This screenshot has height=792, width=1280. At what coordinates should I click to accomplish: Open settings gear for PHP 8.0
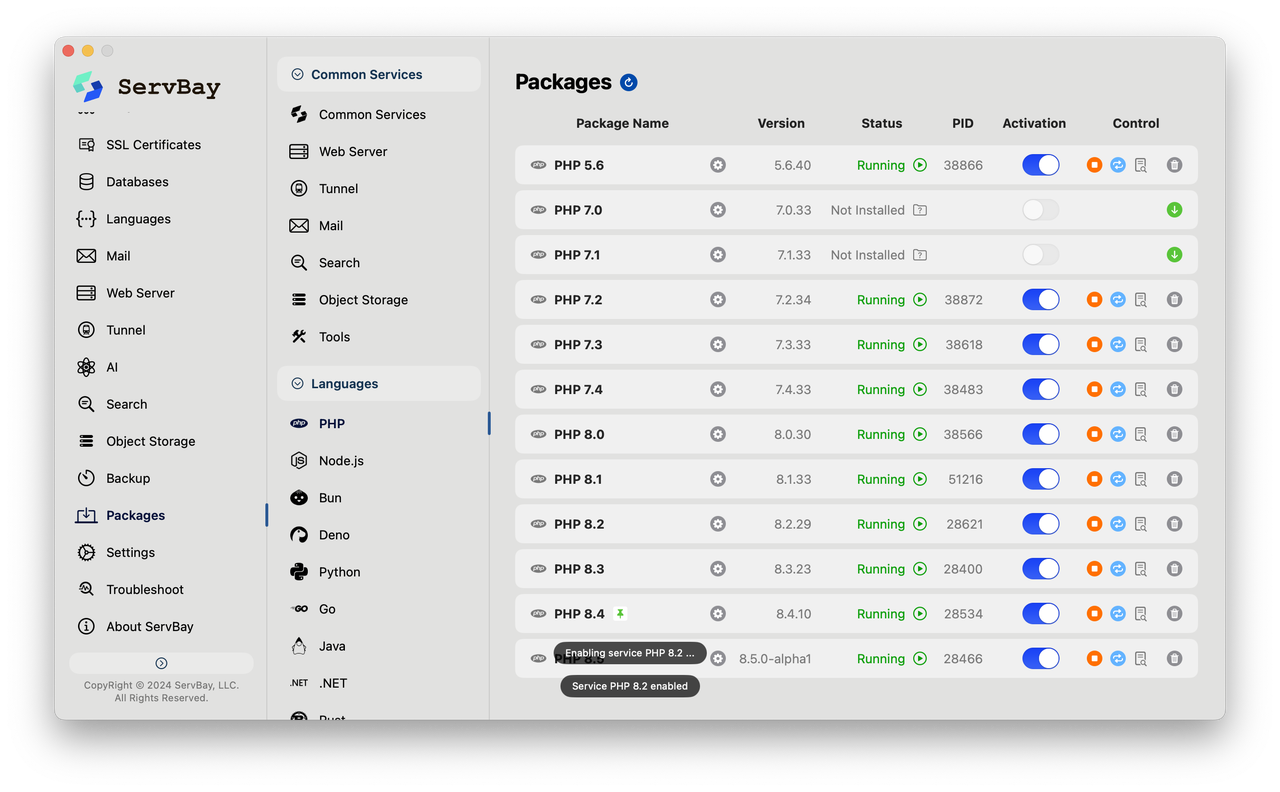click(718, 434)
